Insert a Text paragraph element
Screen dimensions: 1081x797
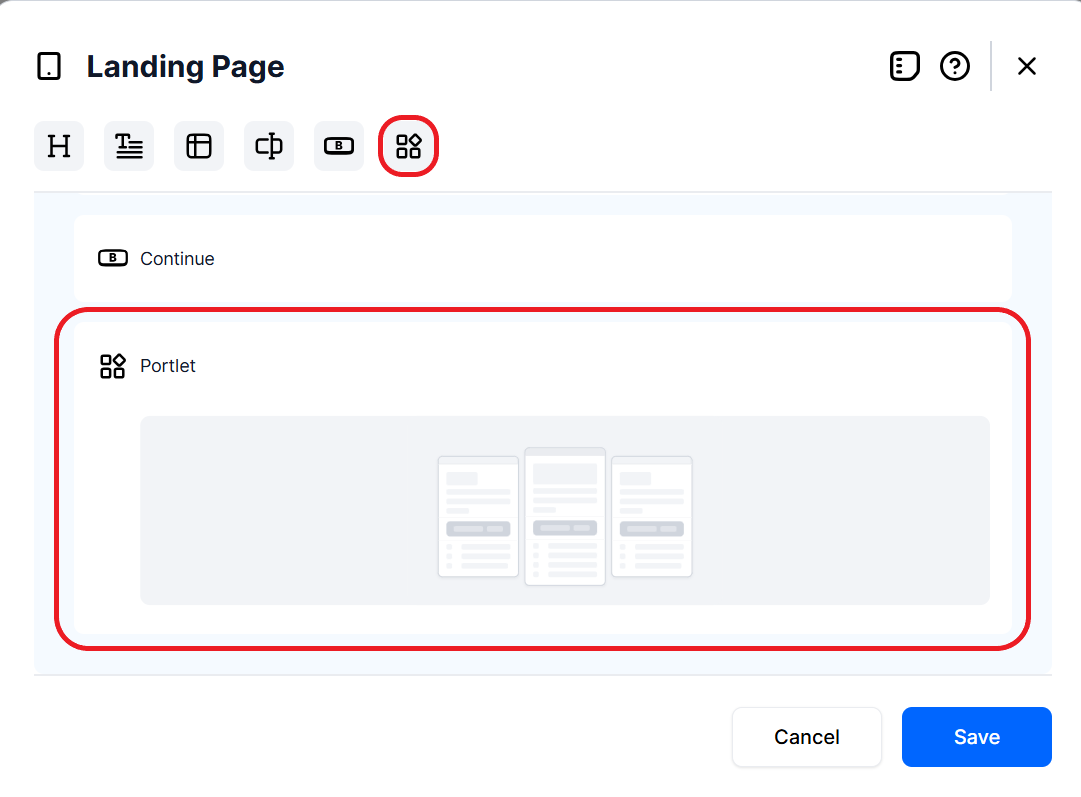129,147
